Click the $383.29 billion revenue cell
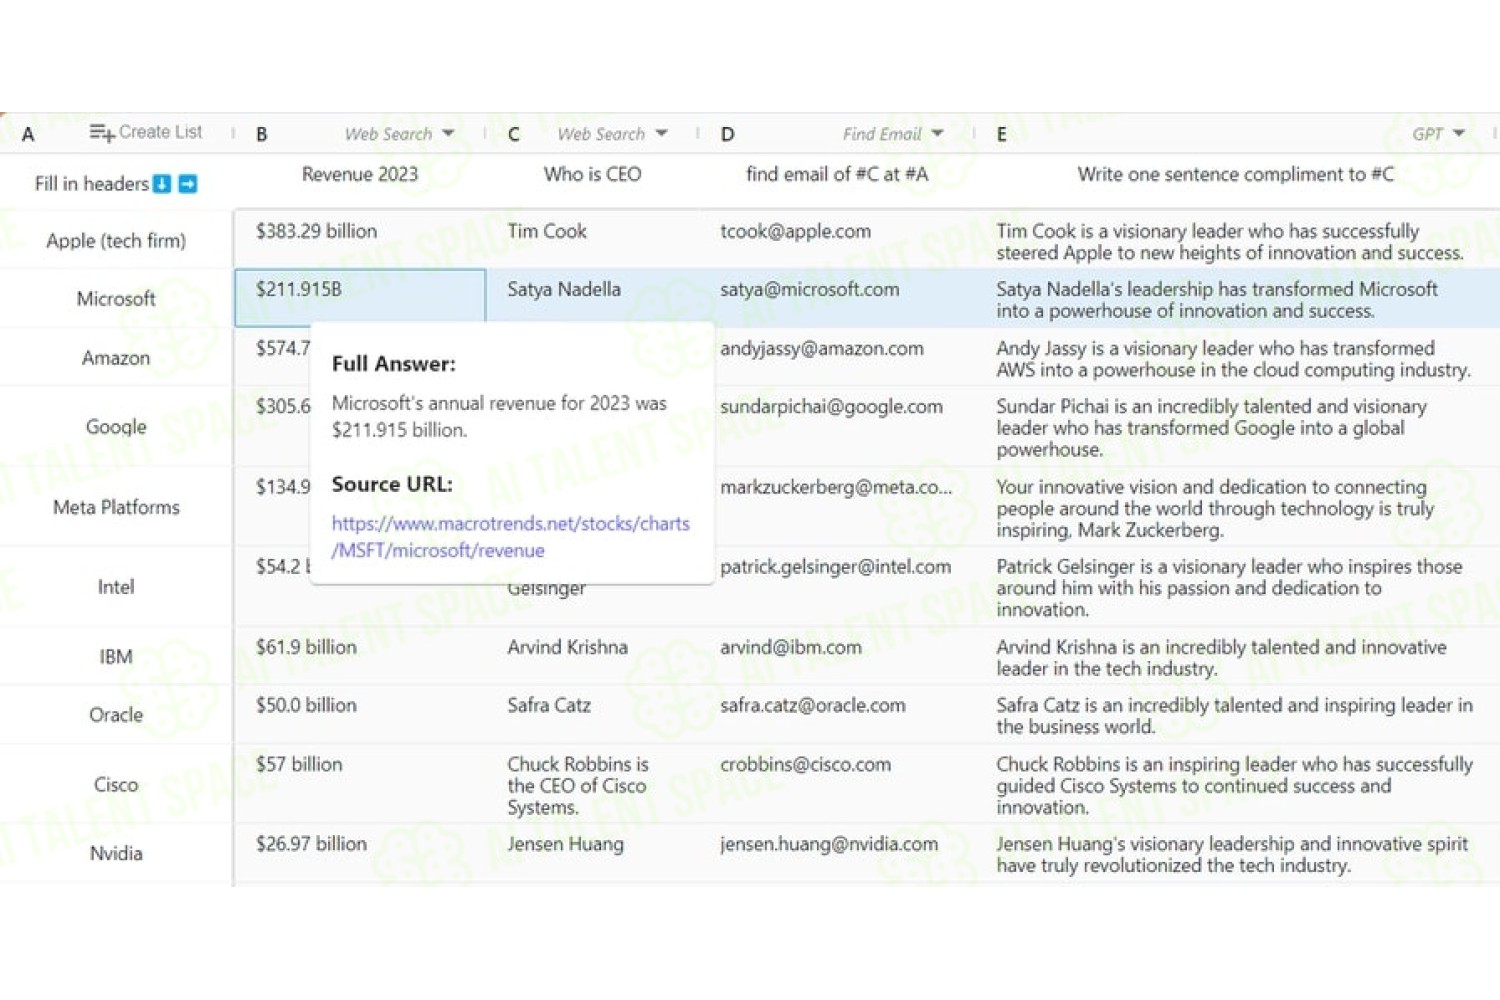This screenshot has height=1000, width=1500. [x=360, y=240]
